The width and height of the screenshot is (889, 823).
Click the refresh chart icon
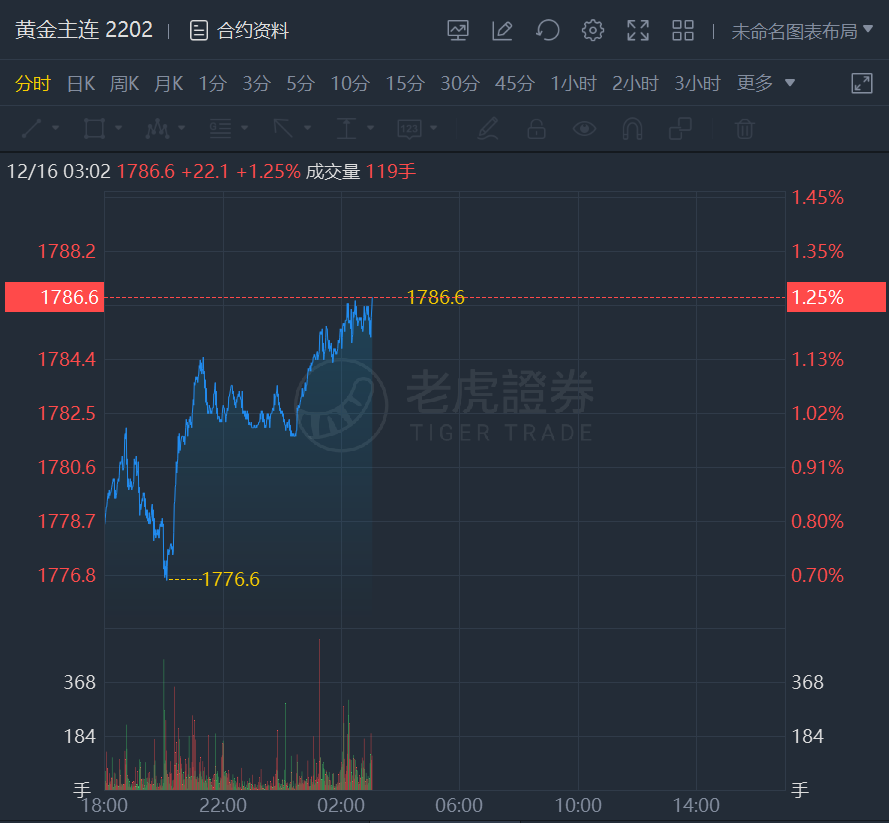547,31
